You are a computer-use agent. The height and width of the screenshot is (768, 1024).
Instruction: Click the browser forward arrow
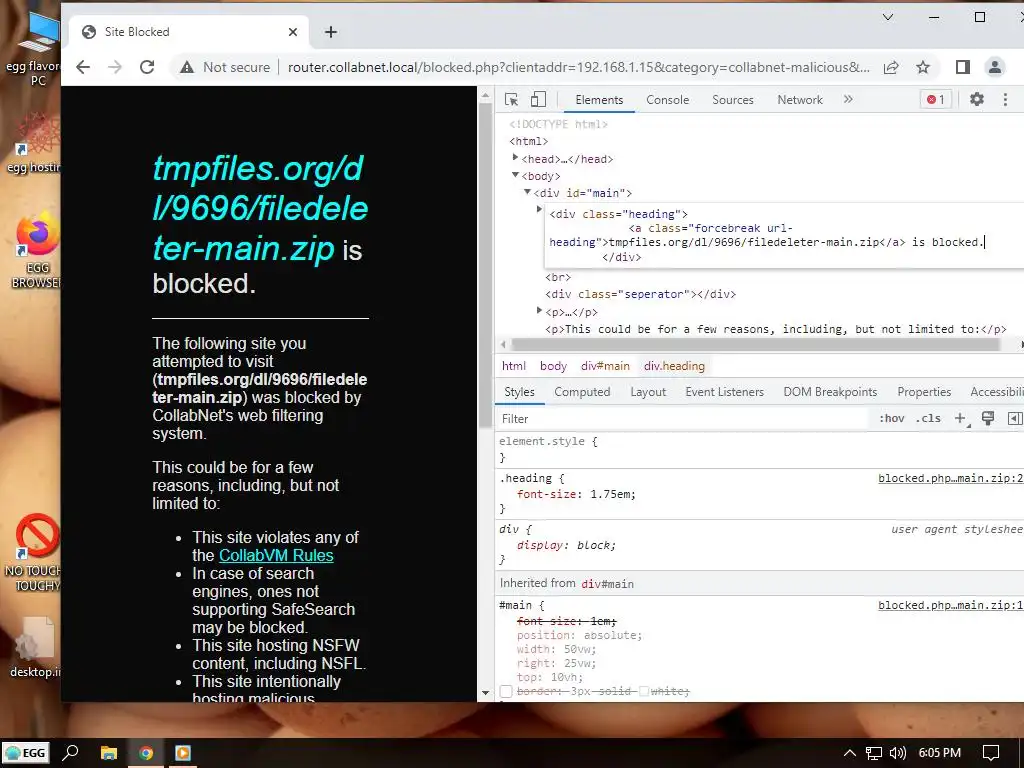point(115,67)
